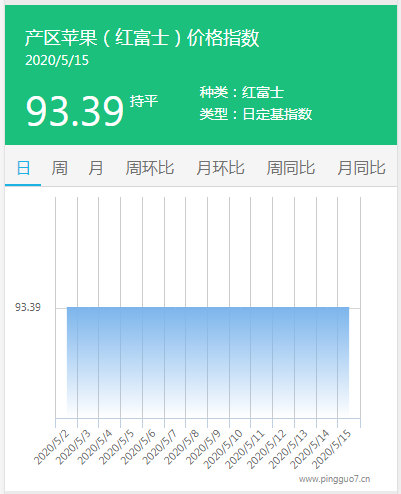Click the 2020/5/12 x-axis label
Viewport: 401px width, 494px height.
(x=267, y=449)
